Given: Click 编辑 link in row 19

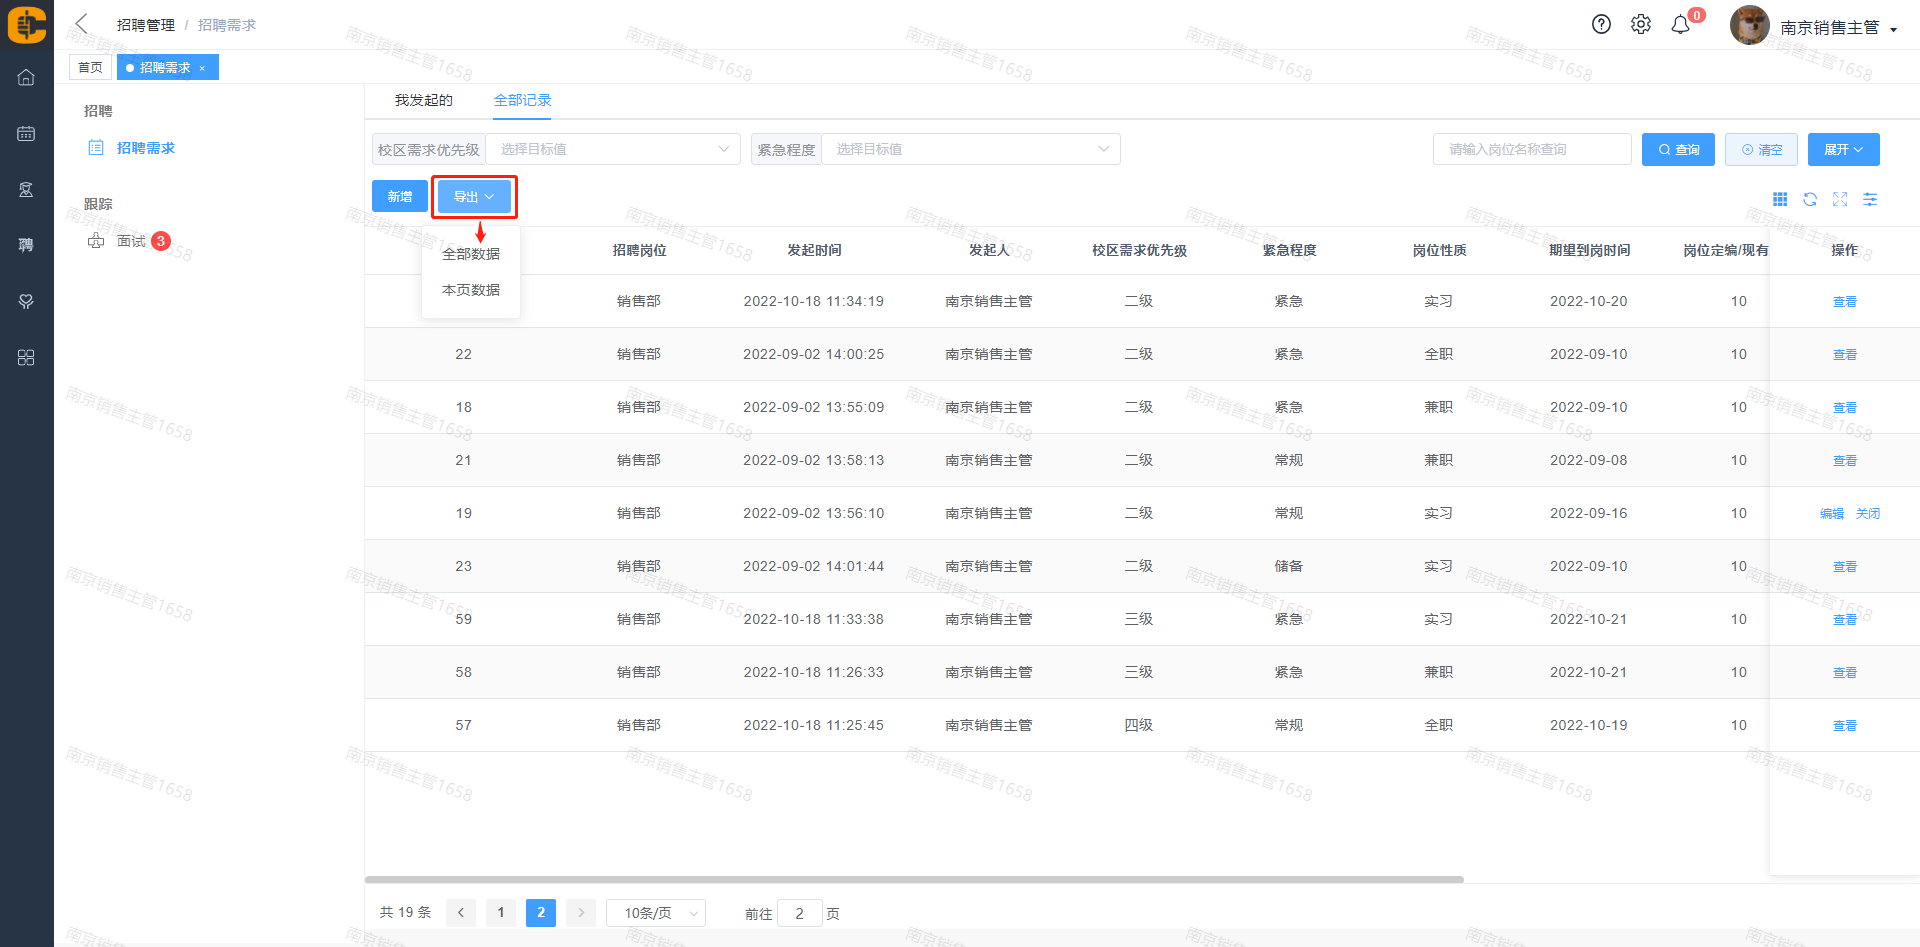Looking at the screenshot, I should pos(1832,513).
